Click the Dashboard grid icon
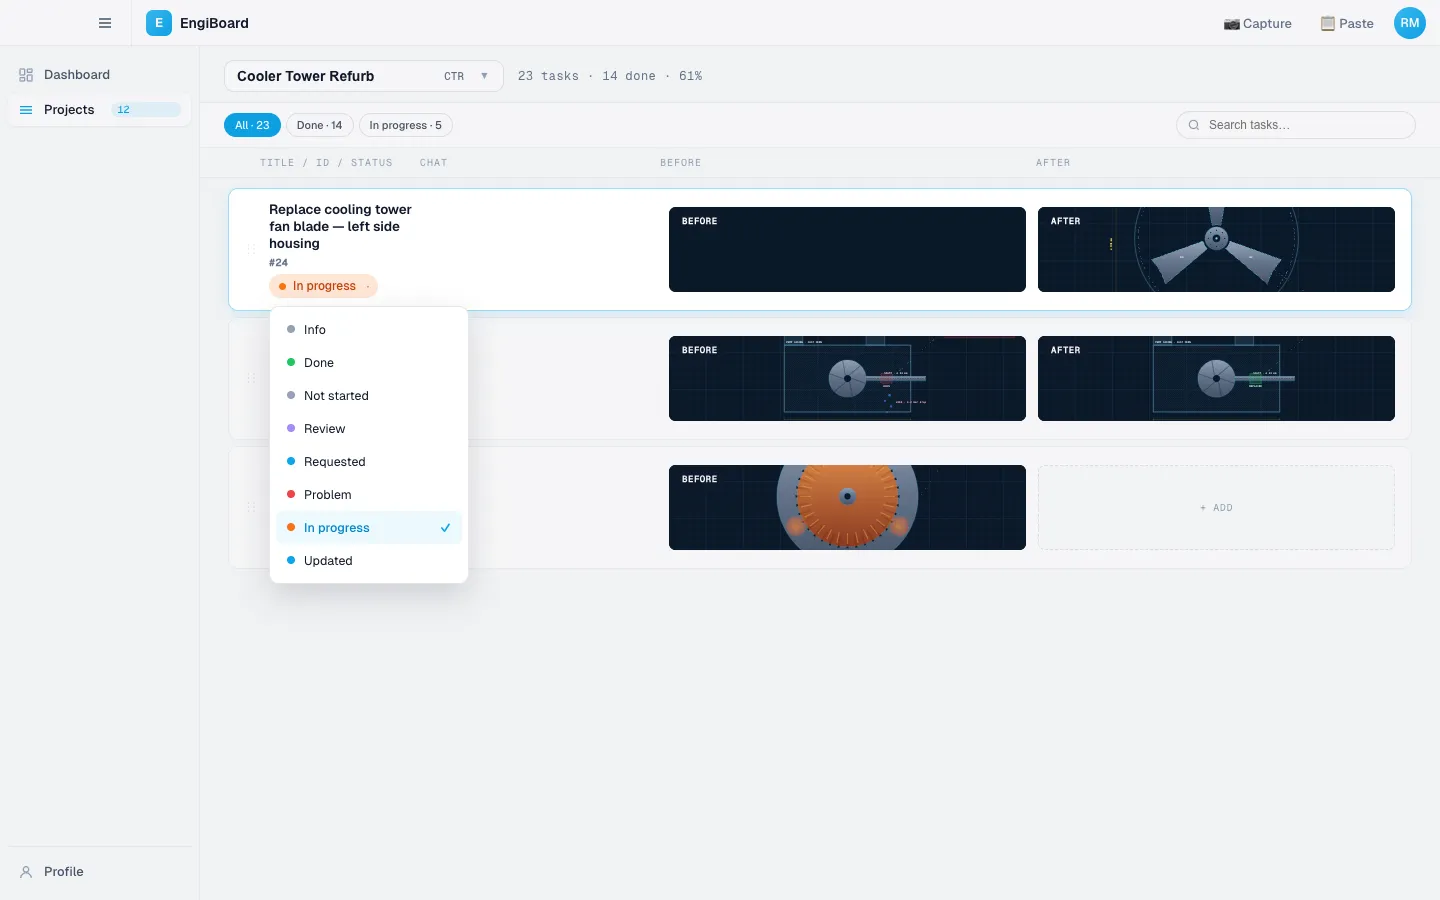The height and width of the screenshot is (900, 1440). [26, 75]
